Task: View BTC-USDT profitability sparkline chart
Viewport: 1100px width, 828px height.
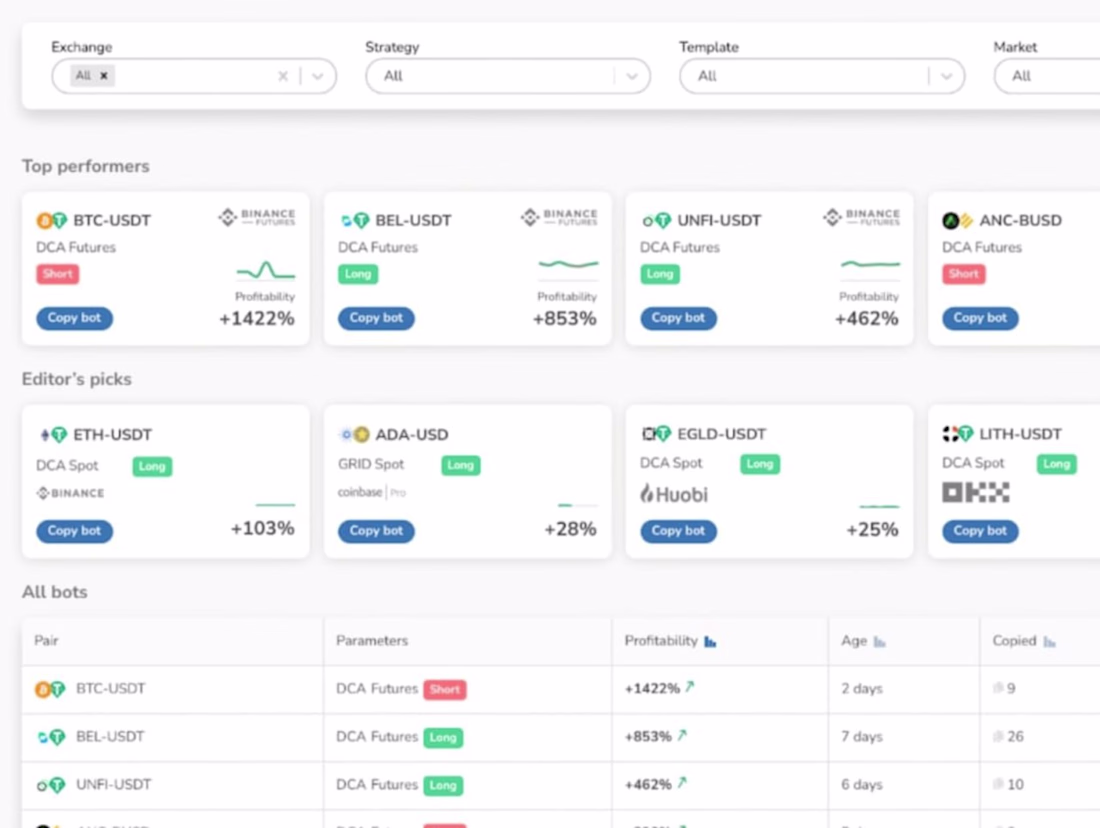Action: pos(266,270)
